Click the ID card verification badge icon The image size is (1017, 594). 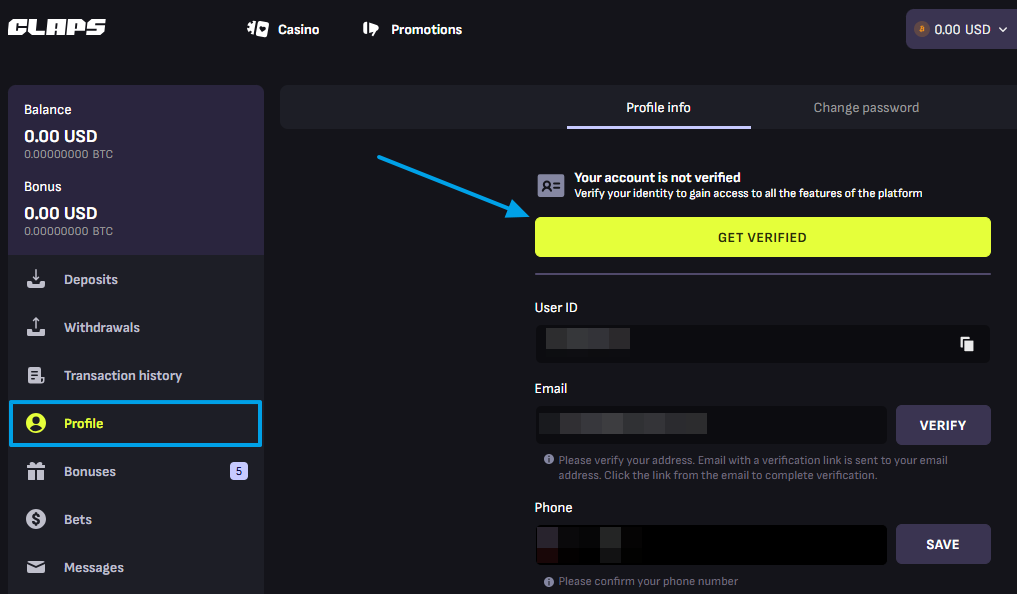(550, 185)
